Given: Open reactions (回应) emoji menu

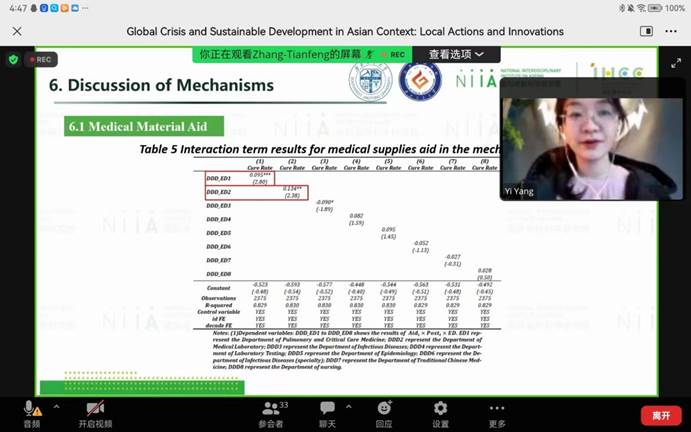Looking at the screenshot, I should tap(384, 413).
